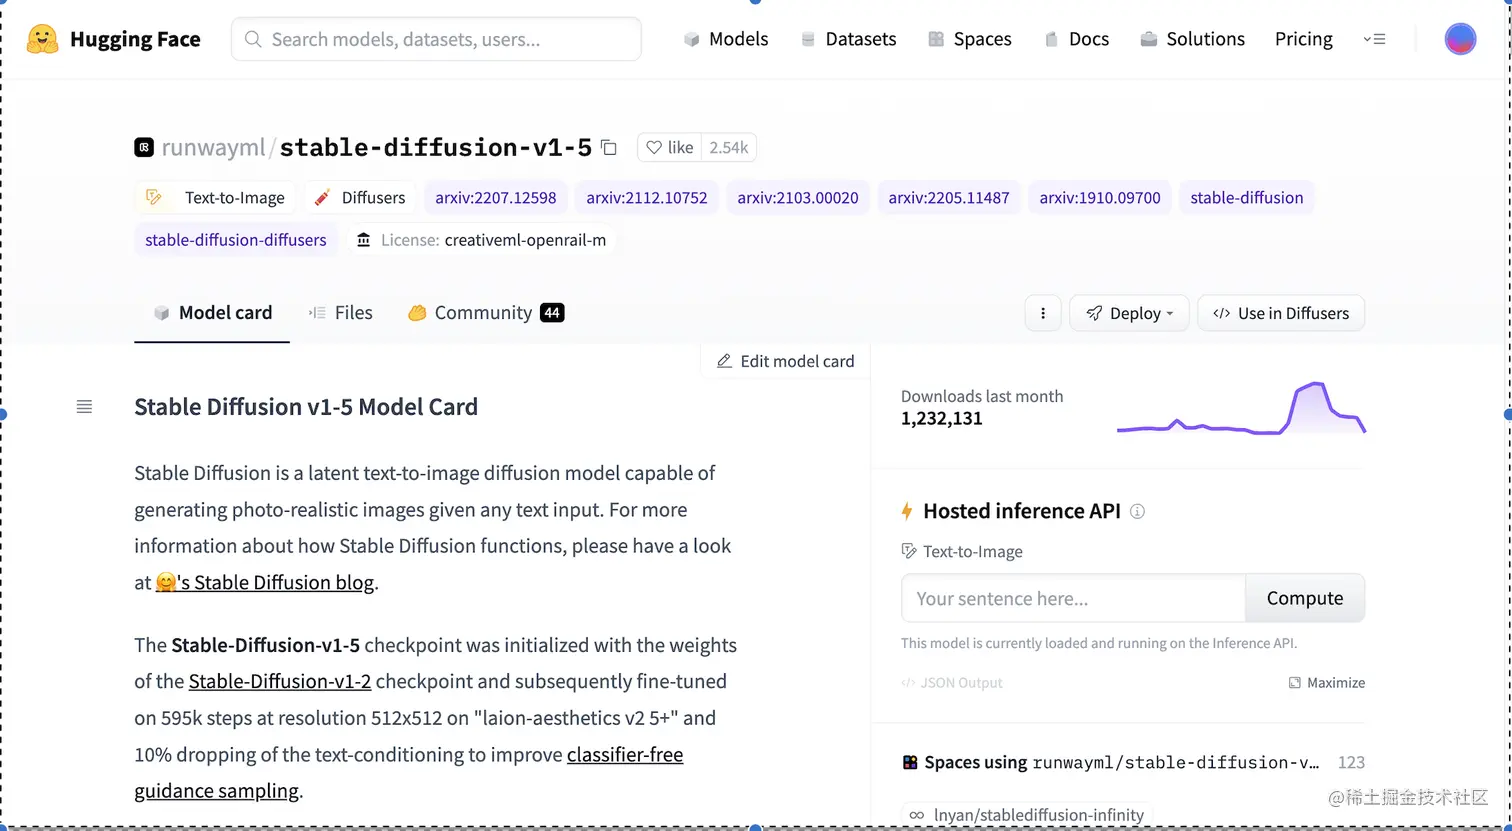Click Edit model card
This screenshot has height=831, width=1512.
click(x=786, y=361)
